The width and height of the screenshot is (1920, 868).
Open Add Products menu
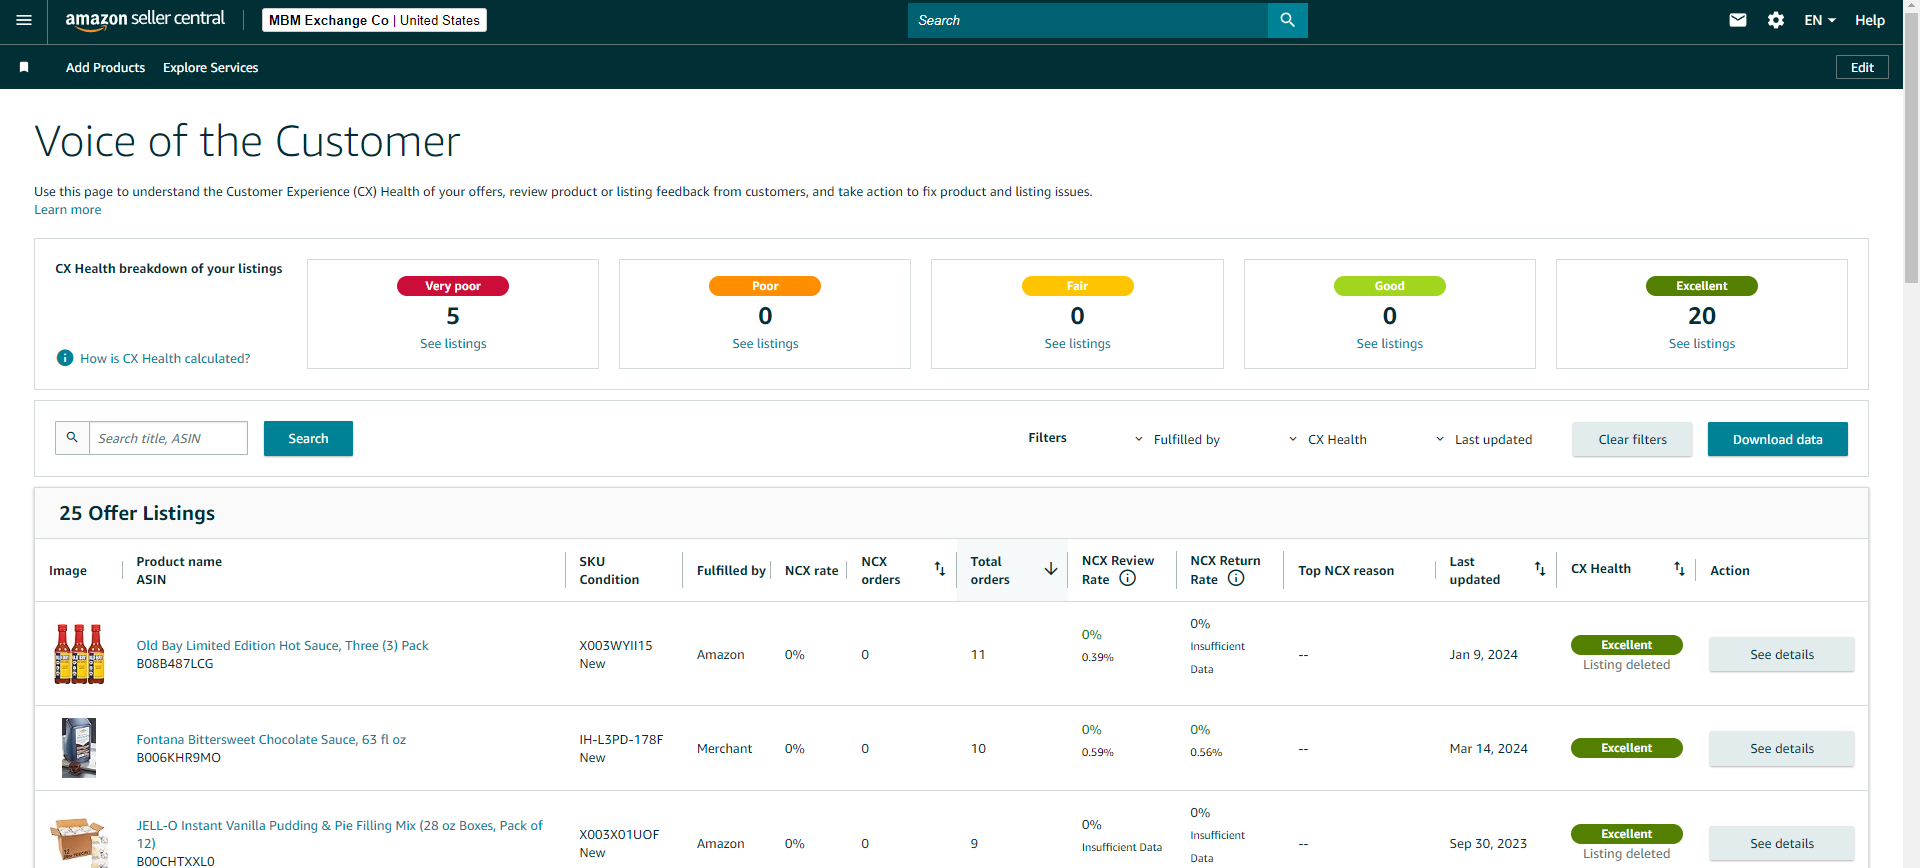point(105,67)
